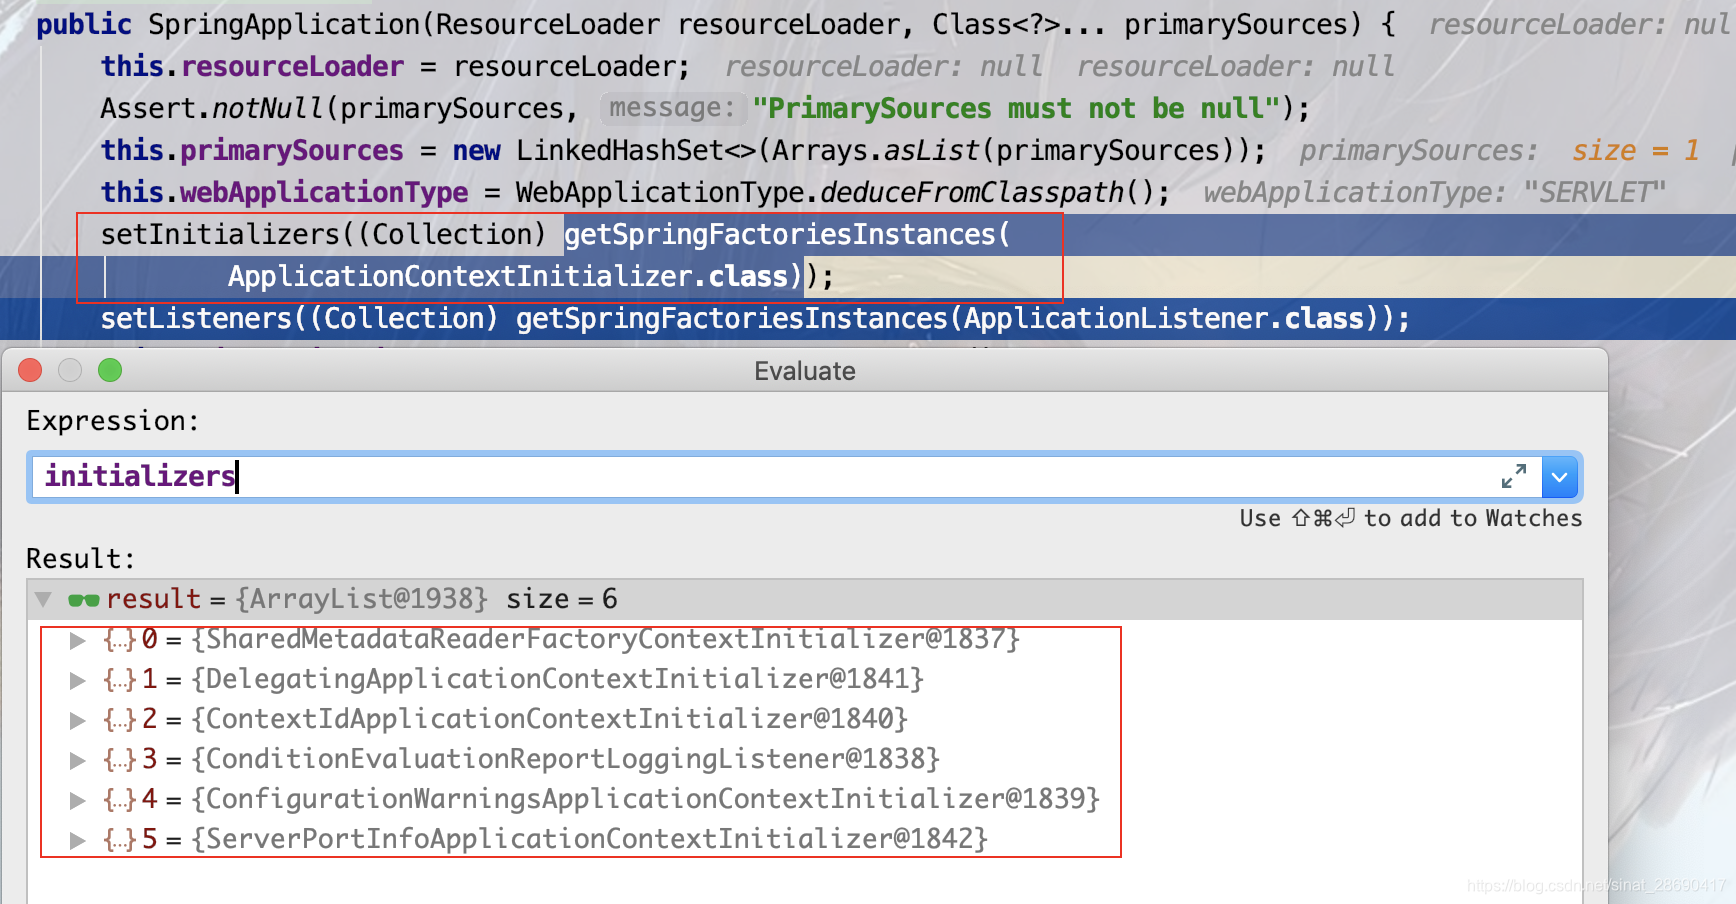Screen dimensions: 1736x904
Task: Click Assert.notNull call in code
Action: point(212,108)
